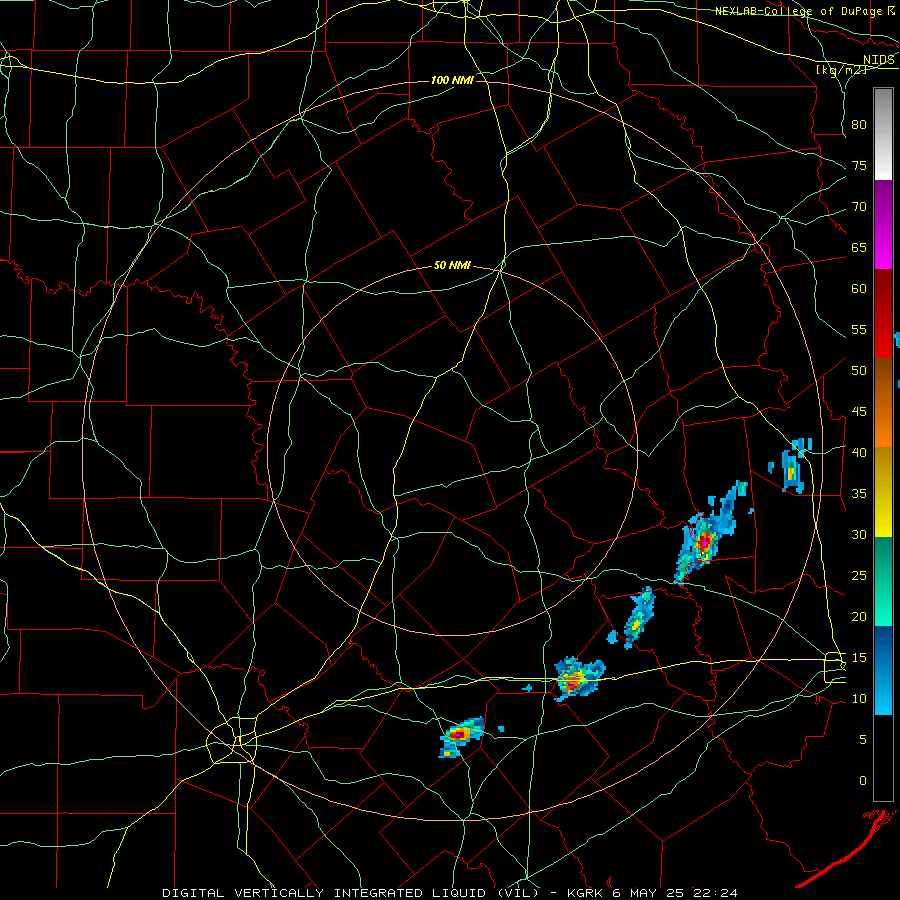Click the 40 value on the scale
The image size is (900, 900).
pyautogui.click(x=859, y=453)
